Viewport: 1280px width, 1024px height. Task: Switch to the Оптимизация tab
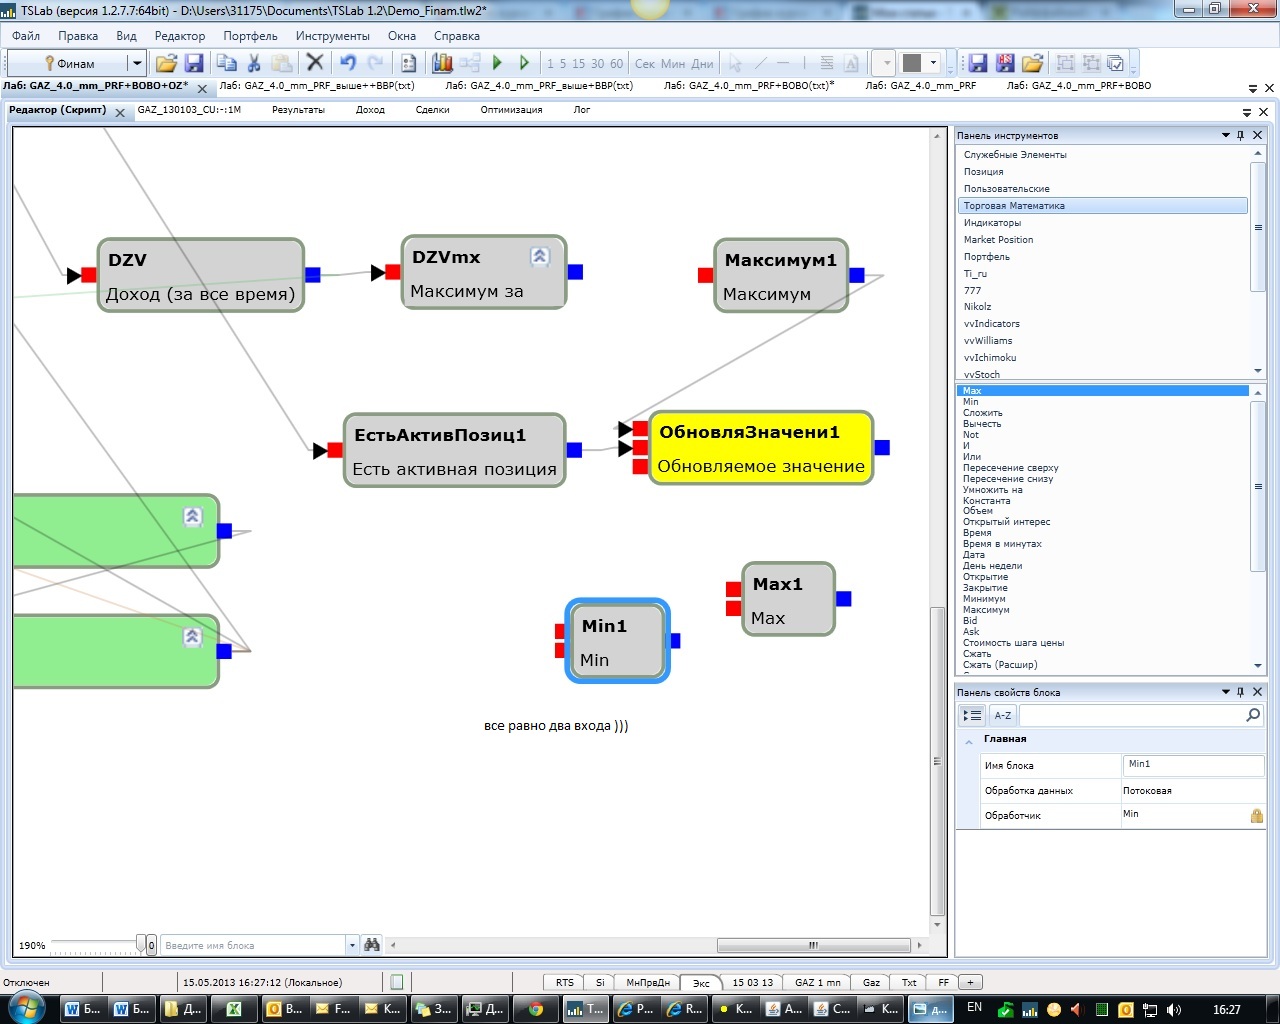510,110
